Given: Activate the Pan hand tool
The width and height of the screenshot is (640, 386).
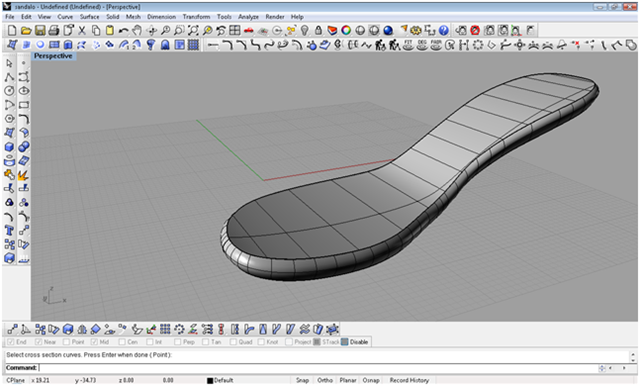Looking at the screenshot, I should pos(137,30).
